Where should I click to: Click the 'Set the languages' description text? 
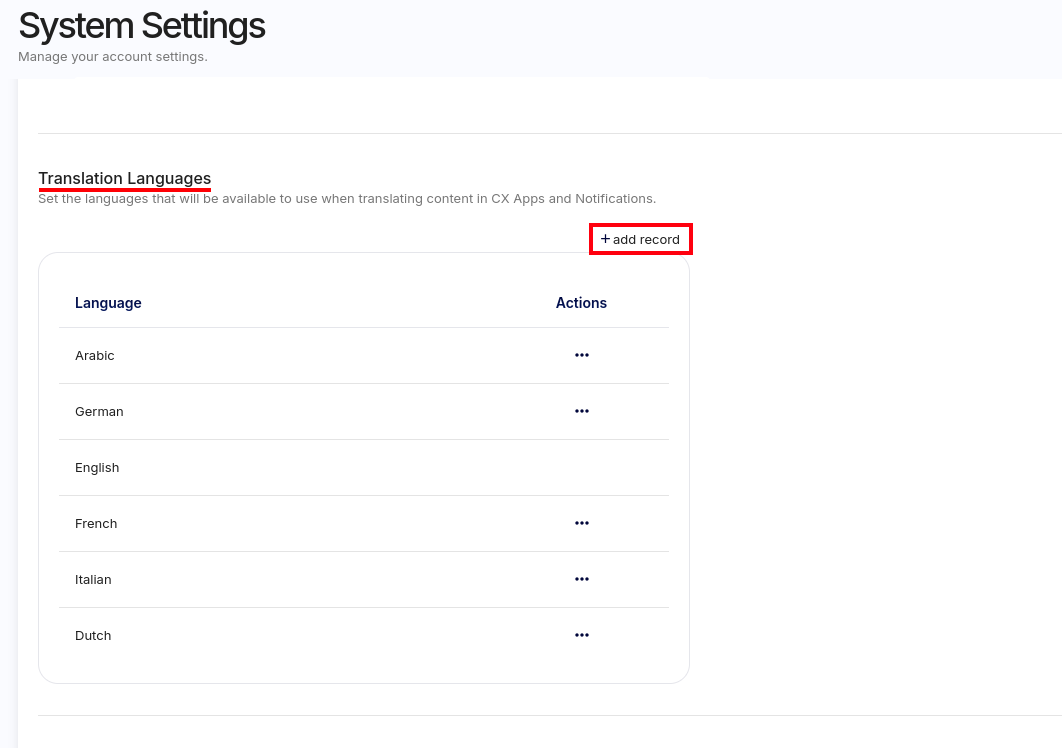[x=347, y=199]
